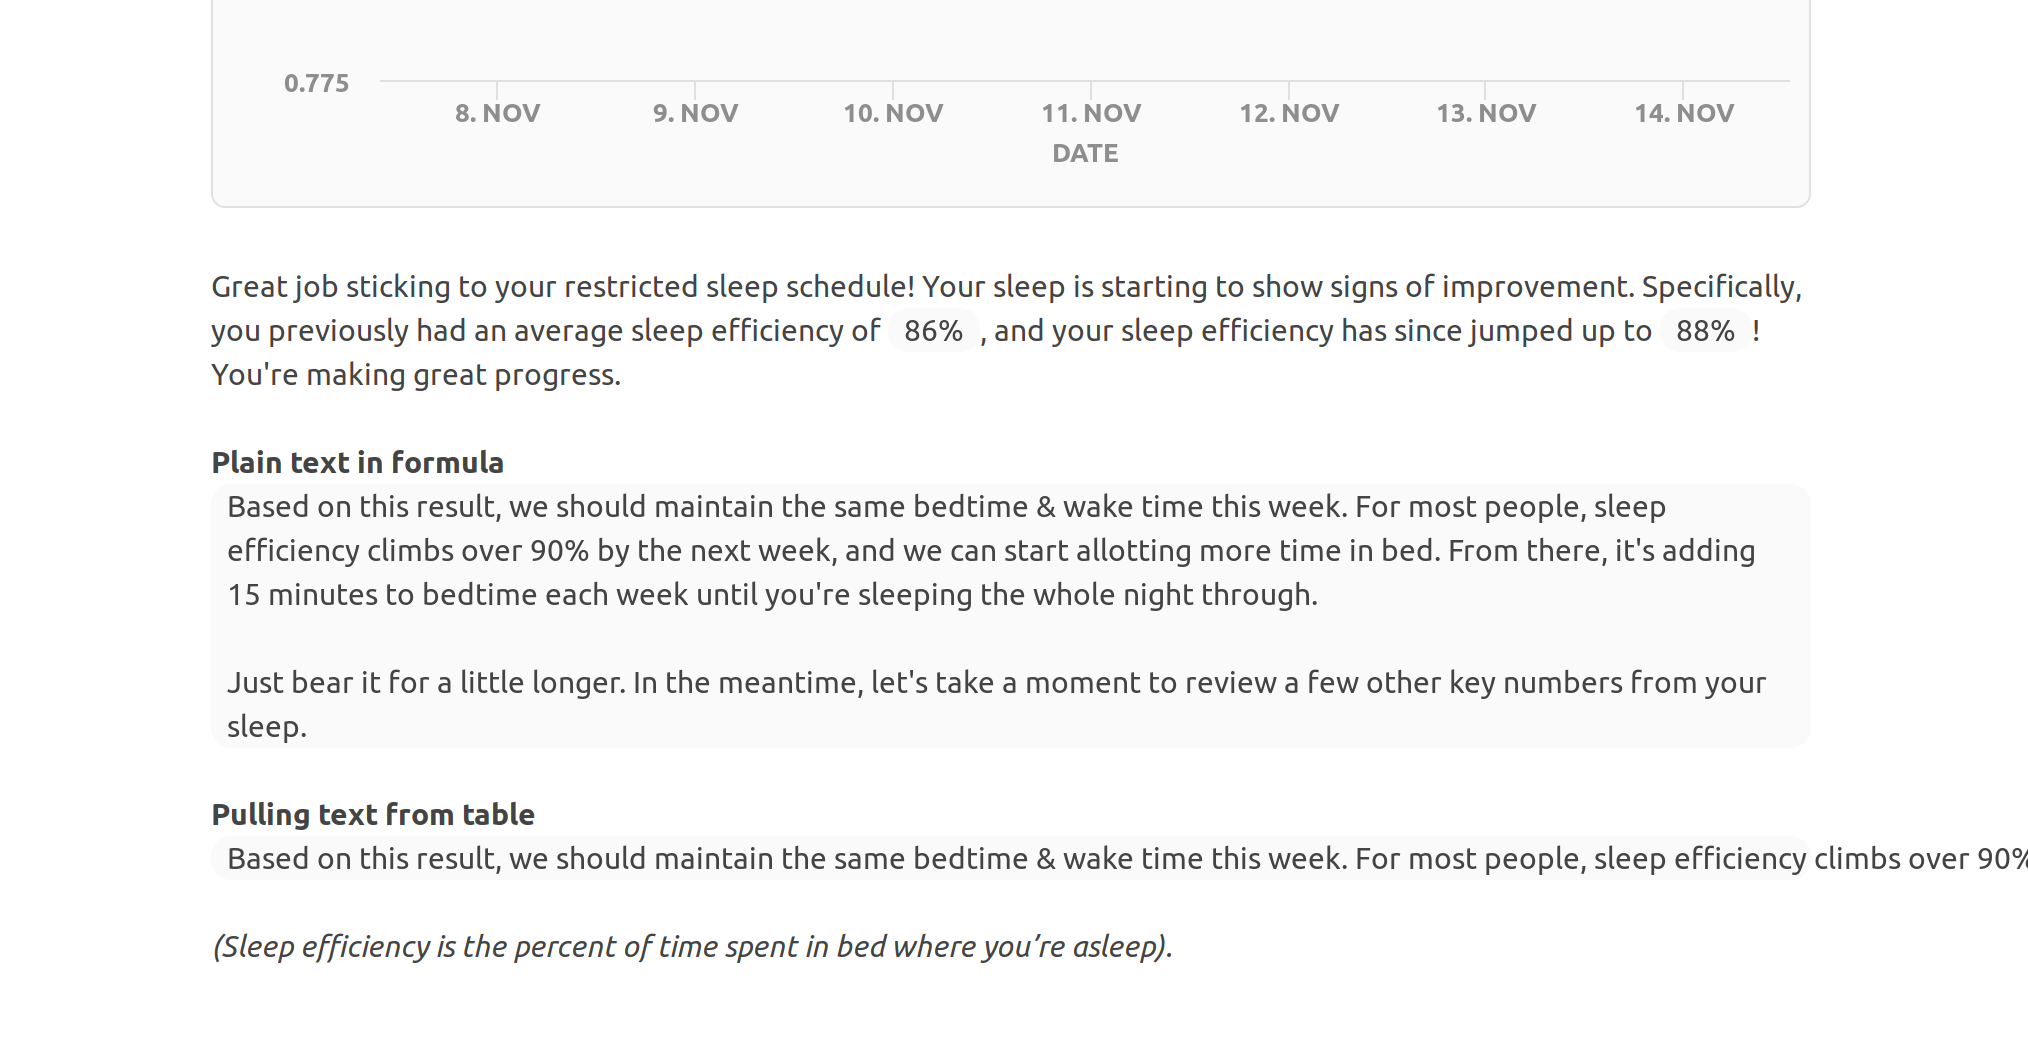Click the 88% sleep efficiency value

(x=1705, y=331)
